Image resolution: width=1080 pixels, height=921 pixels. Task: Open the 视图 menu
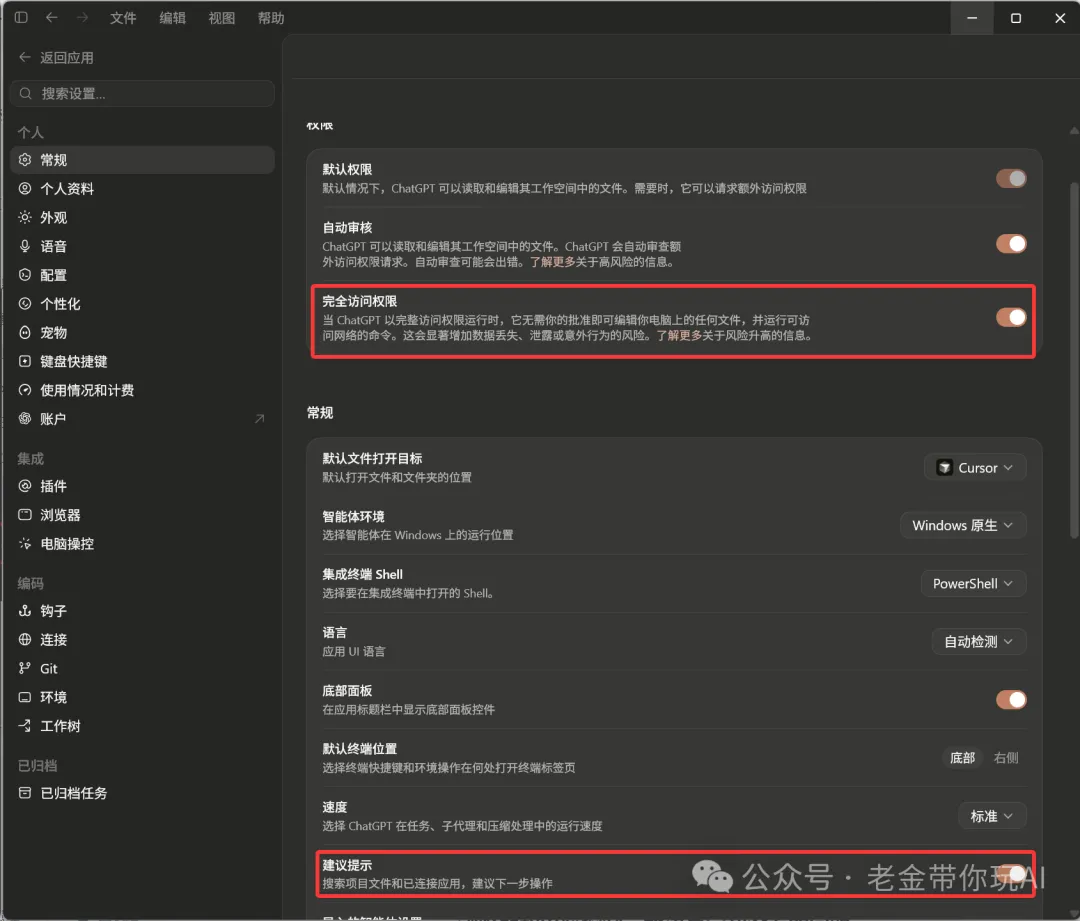[x=222, y=18]
